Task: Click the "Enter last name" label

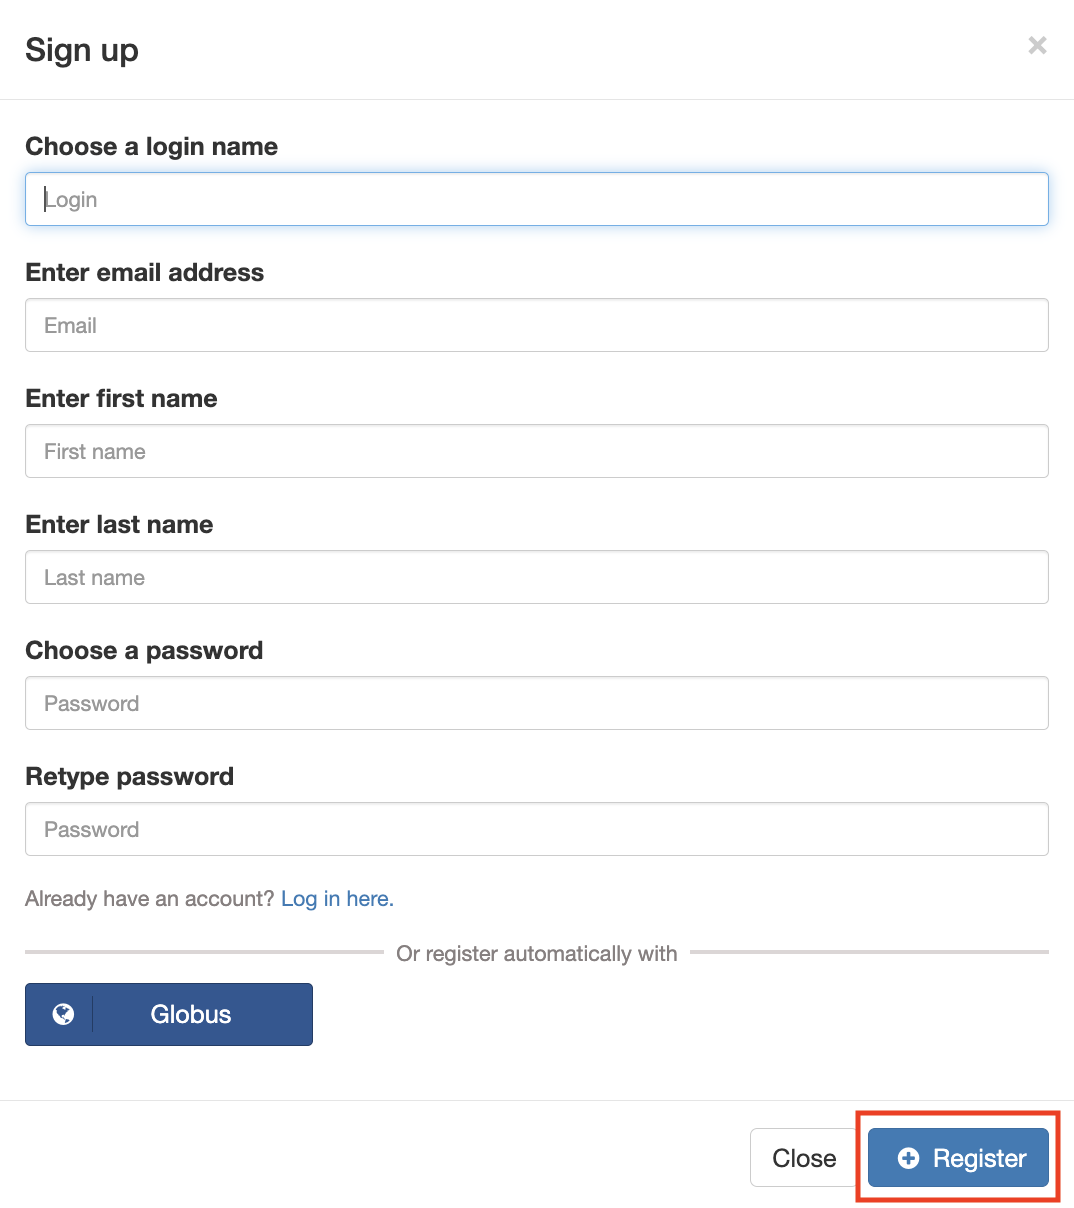Action: (119, 525)
